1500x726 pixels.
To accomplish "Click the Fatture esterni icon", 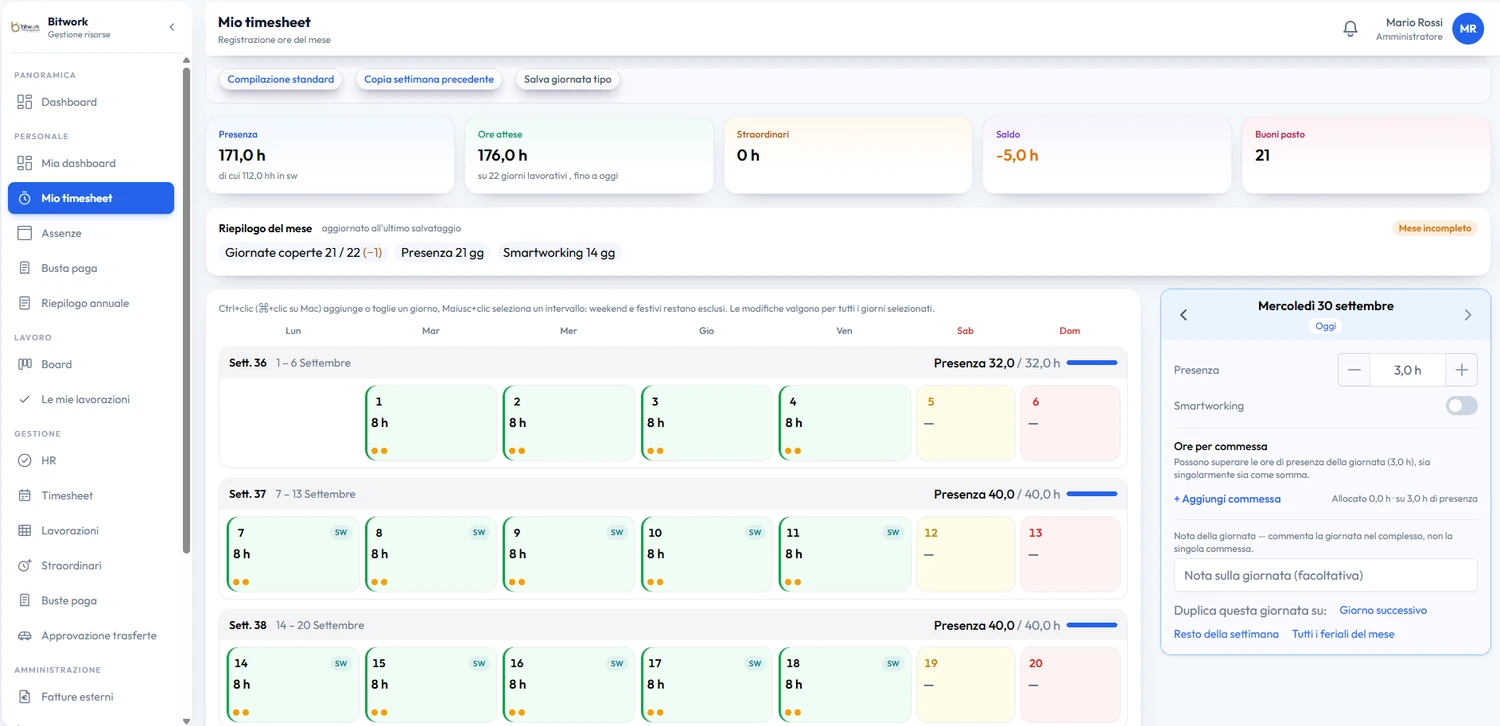I will click(25, 697).
